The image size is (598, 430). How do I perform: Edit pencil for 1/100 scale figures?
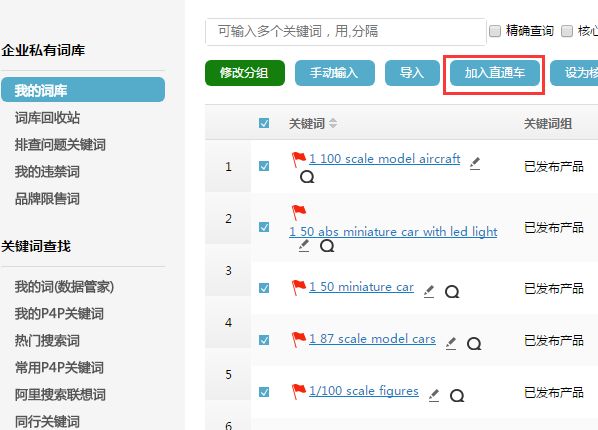click(434, 395)
